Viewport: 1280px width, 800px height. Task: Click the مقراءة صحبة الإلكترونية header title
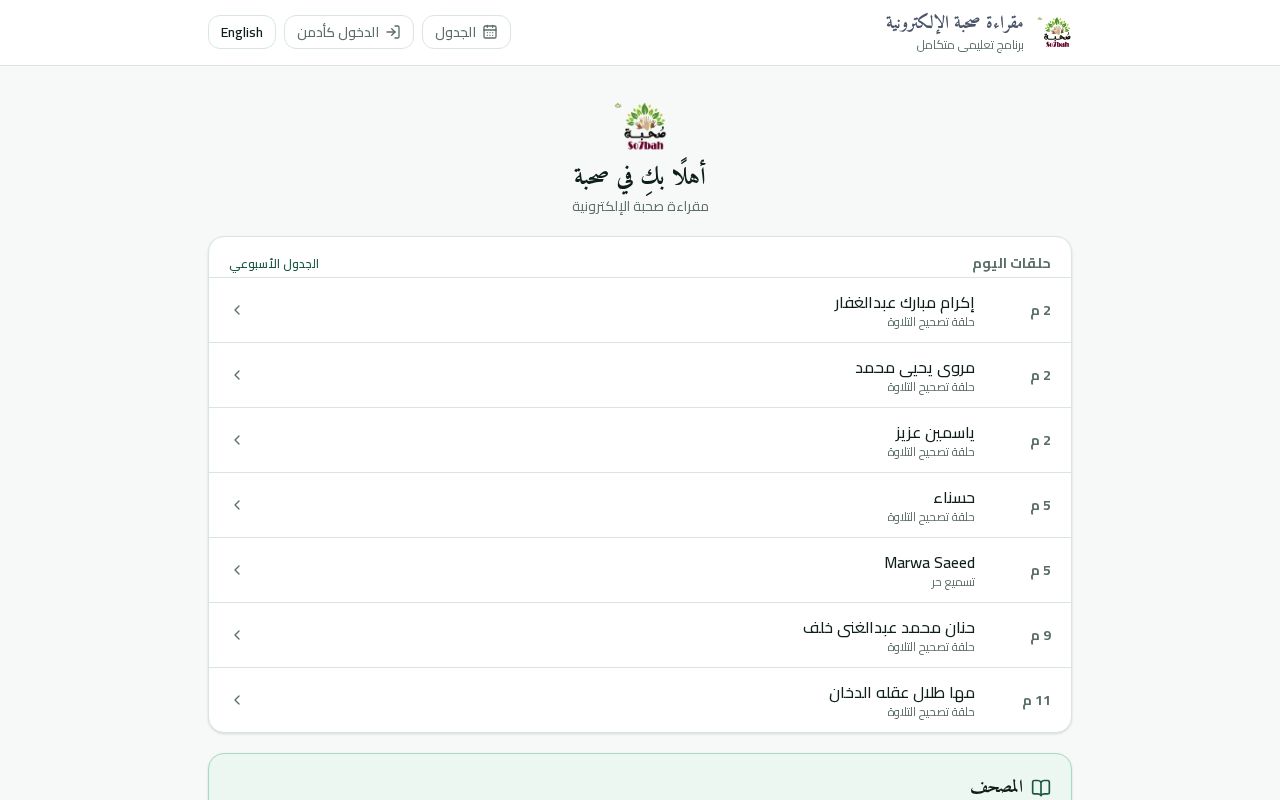click(954, 23)
